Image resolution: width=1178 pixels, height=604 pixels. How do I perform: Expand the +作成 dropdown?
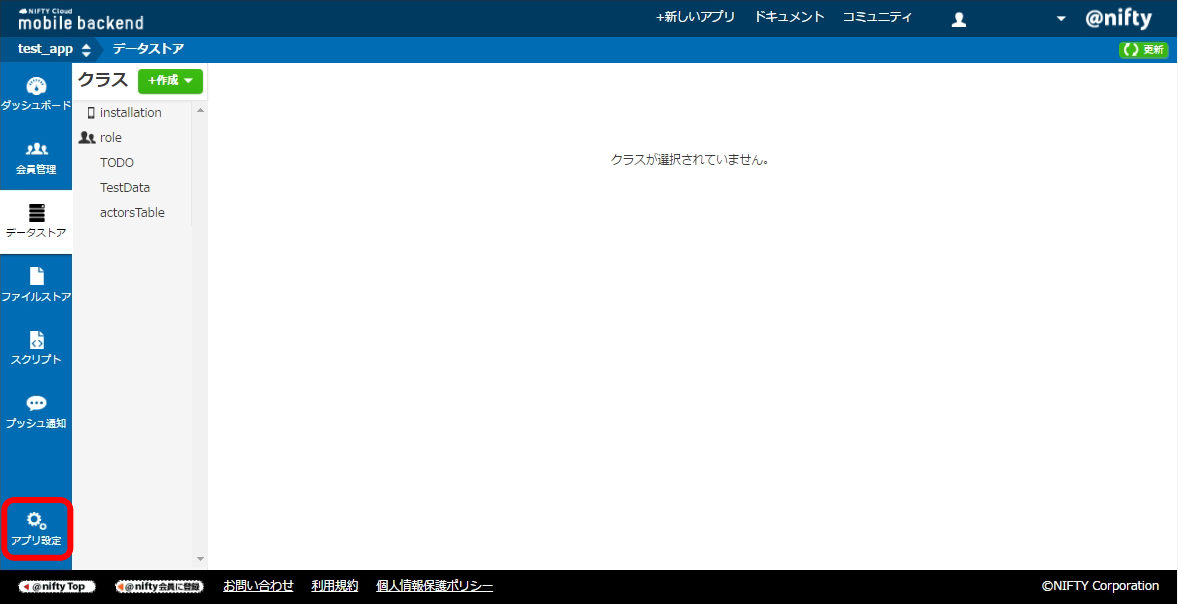click(x=170, y=81)
